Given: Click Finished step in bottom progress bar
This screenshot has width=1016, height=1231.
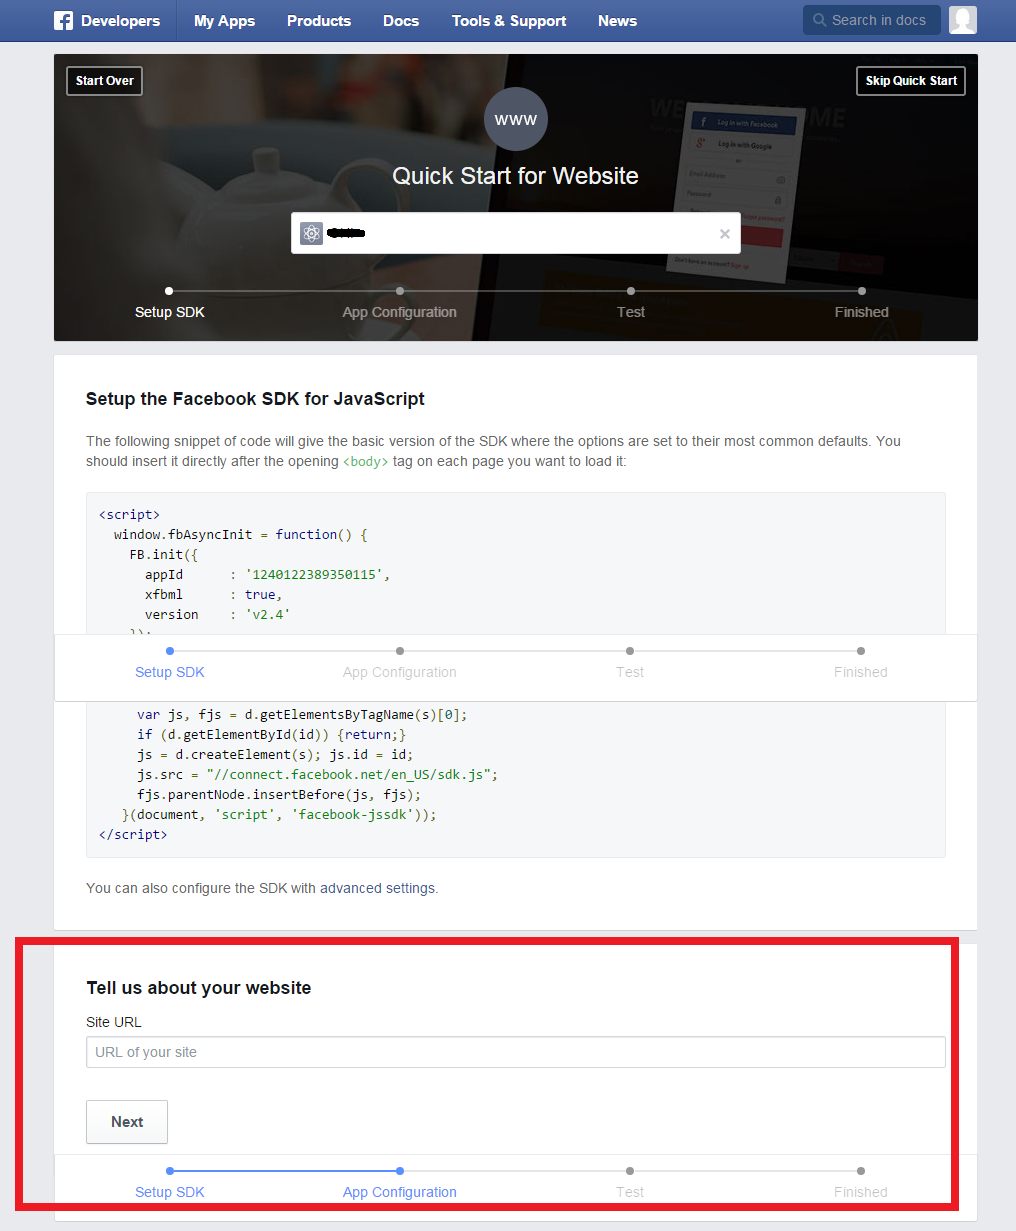Looking at the screenshot, I should 861,1192.
